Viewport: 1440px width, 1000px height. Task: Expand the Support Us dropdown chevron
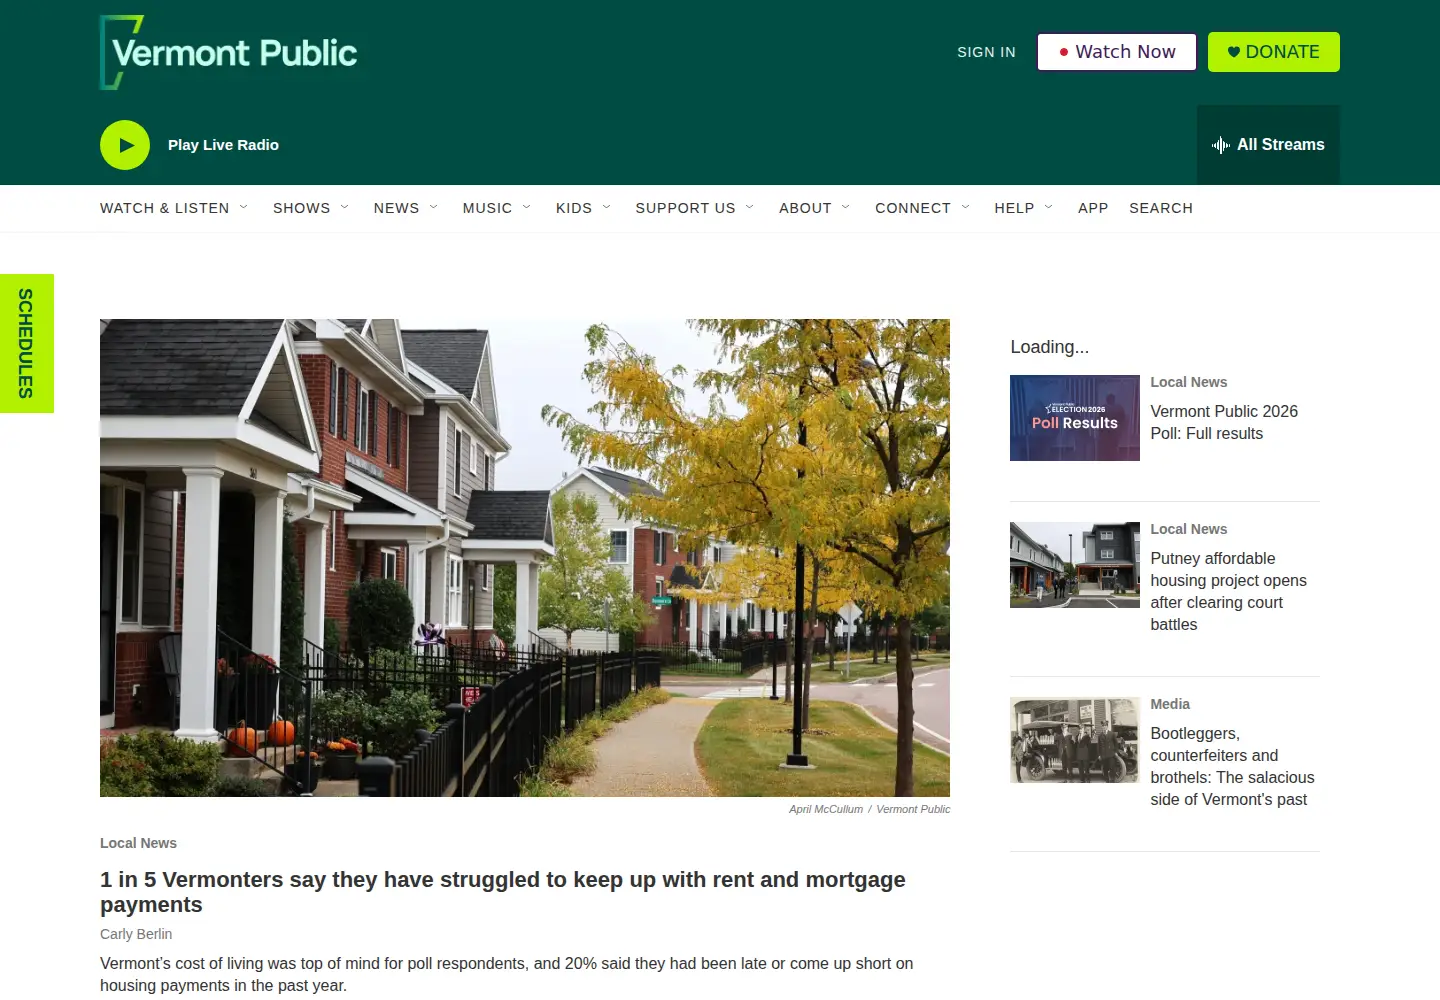click(x=750, y=207)
